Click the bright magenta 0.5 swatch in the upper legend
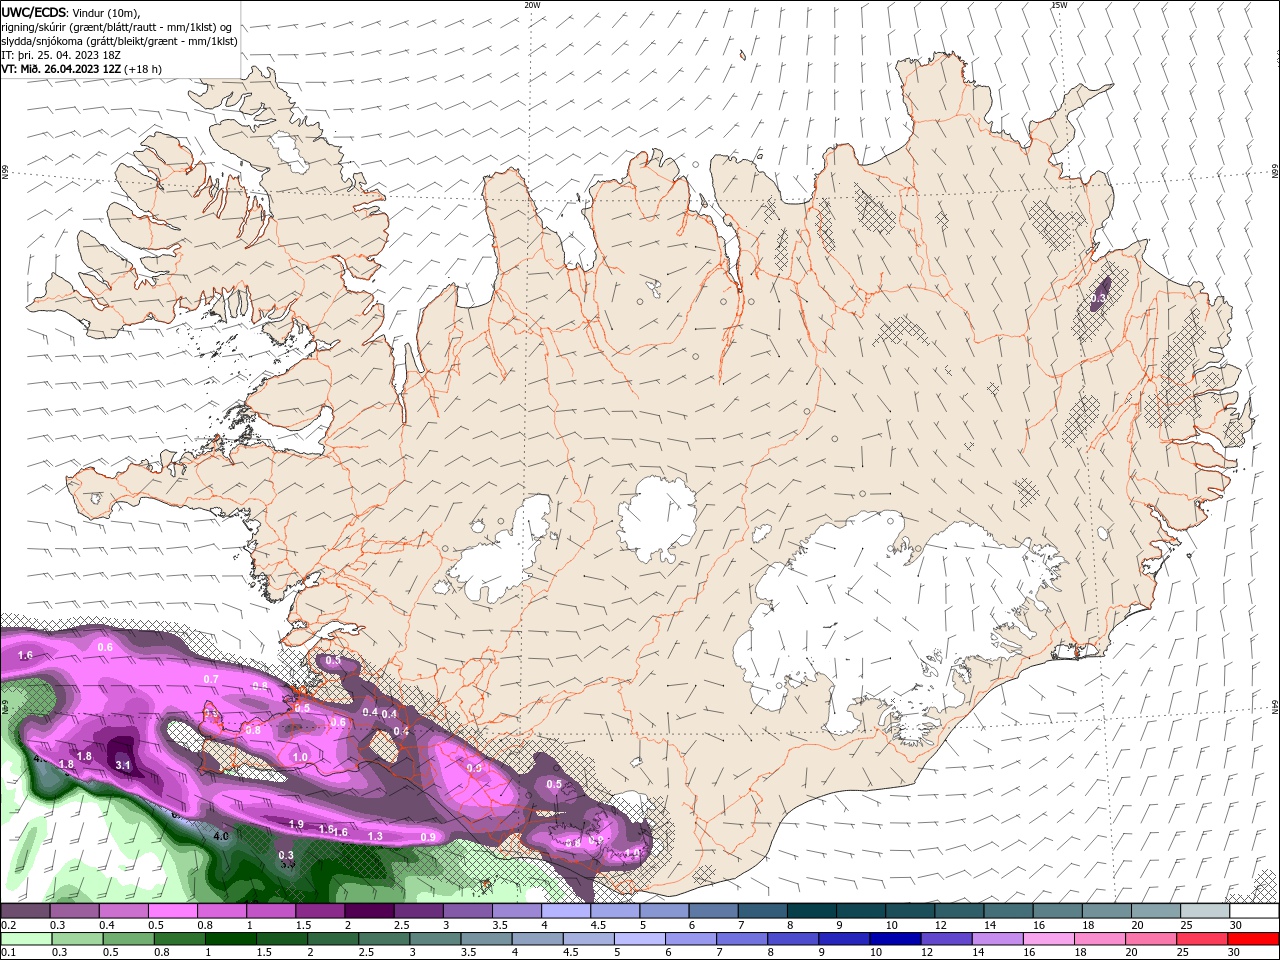 click(172, 911)
